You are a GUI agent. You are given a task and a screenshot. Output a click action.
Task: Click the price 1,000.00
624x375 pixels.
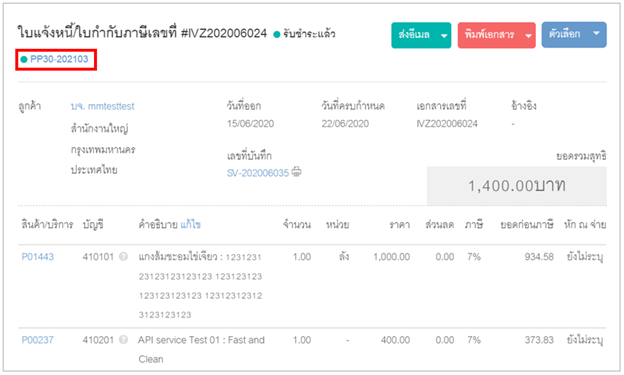[392, 257]
